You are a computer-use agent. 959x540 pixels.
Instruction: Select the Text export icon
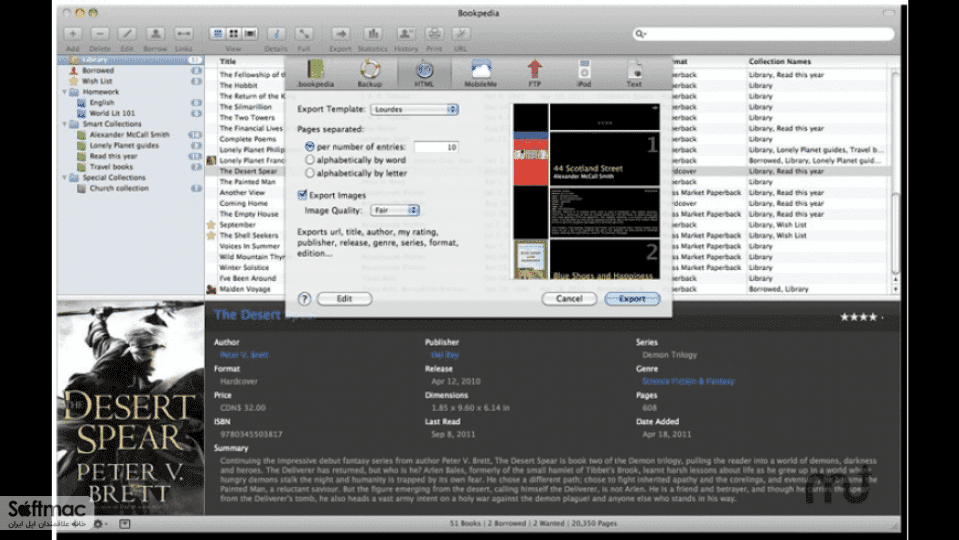click(634, 69)
